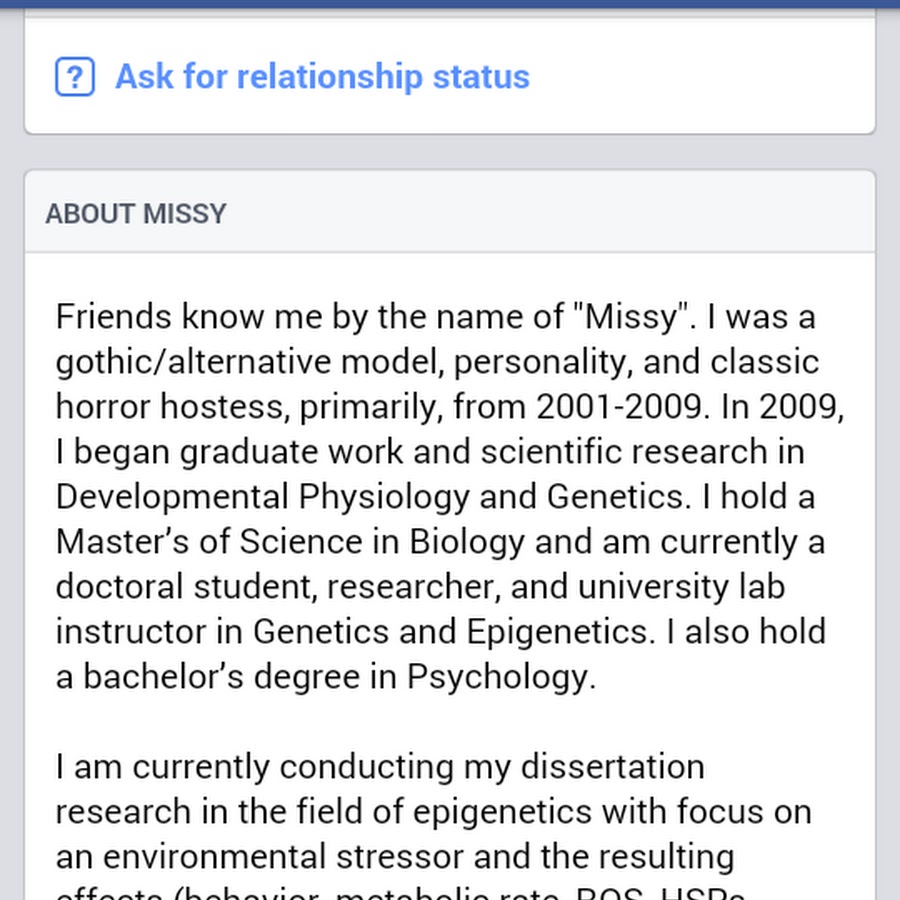Tap the "university lab" words in the bio
The image size is (900, 900).
(681, 587)
